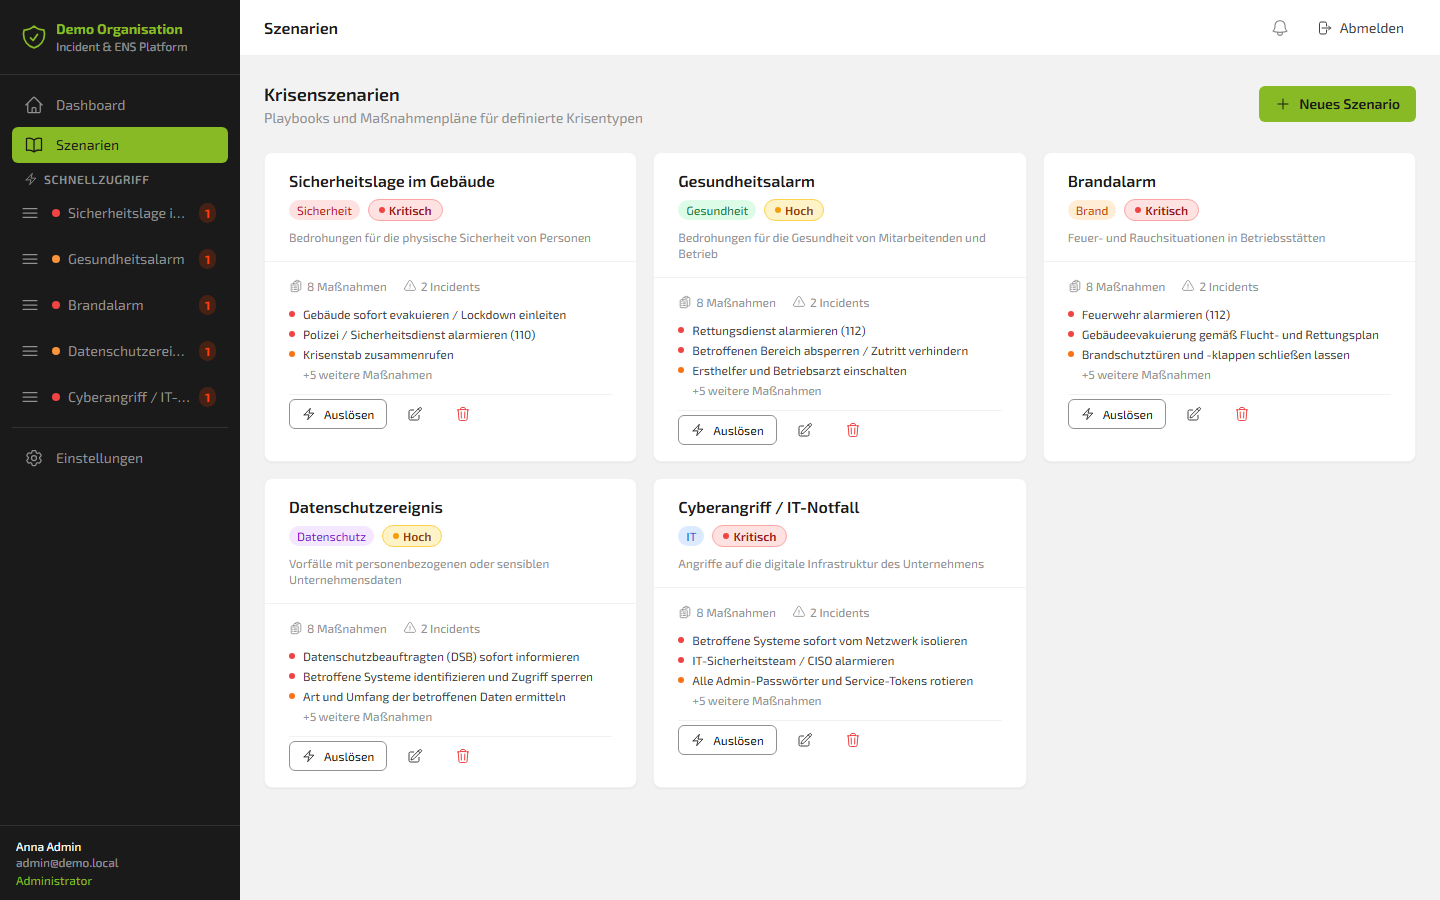Click '+5 weitere Maßnahmen' on Gesundheitsalarm card
The height and width of the screenshot is (900, 1440).
757,391
